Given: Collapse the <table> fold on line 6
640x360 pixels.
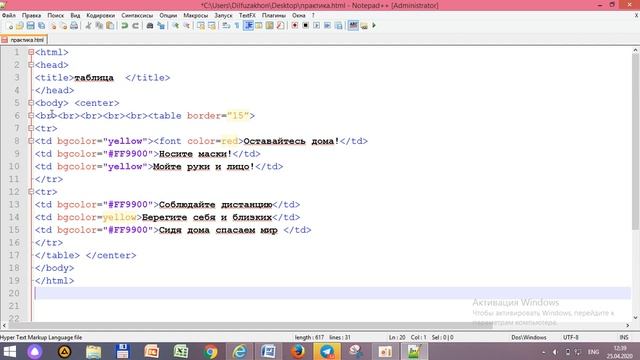Looking at the screenshot, I should (31, 116).
